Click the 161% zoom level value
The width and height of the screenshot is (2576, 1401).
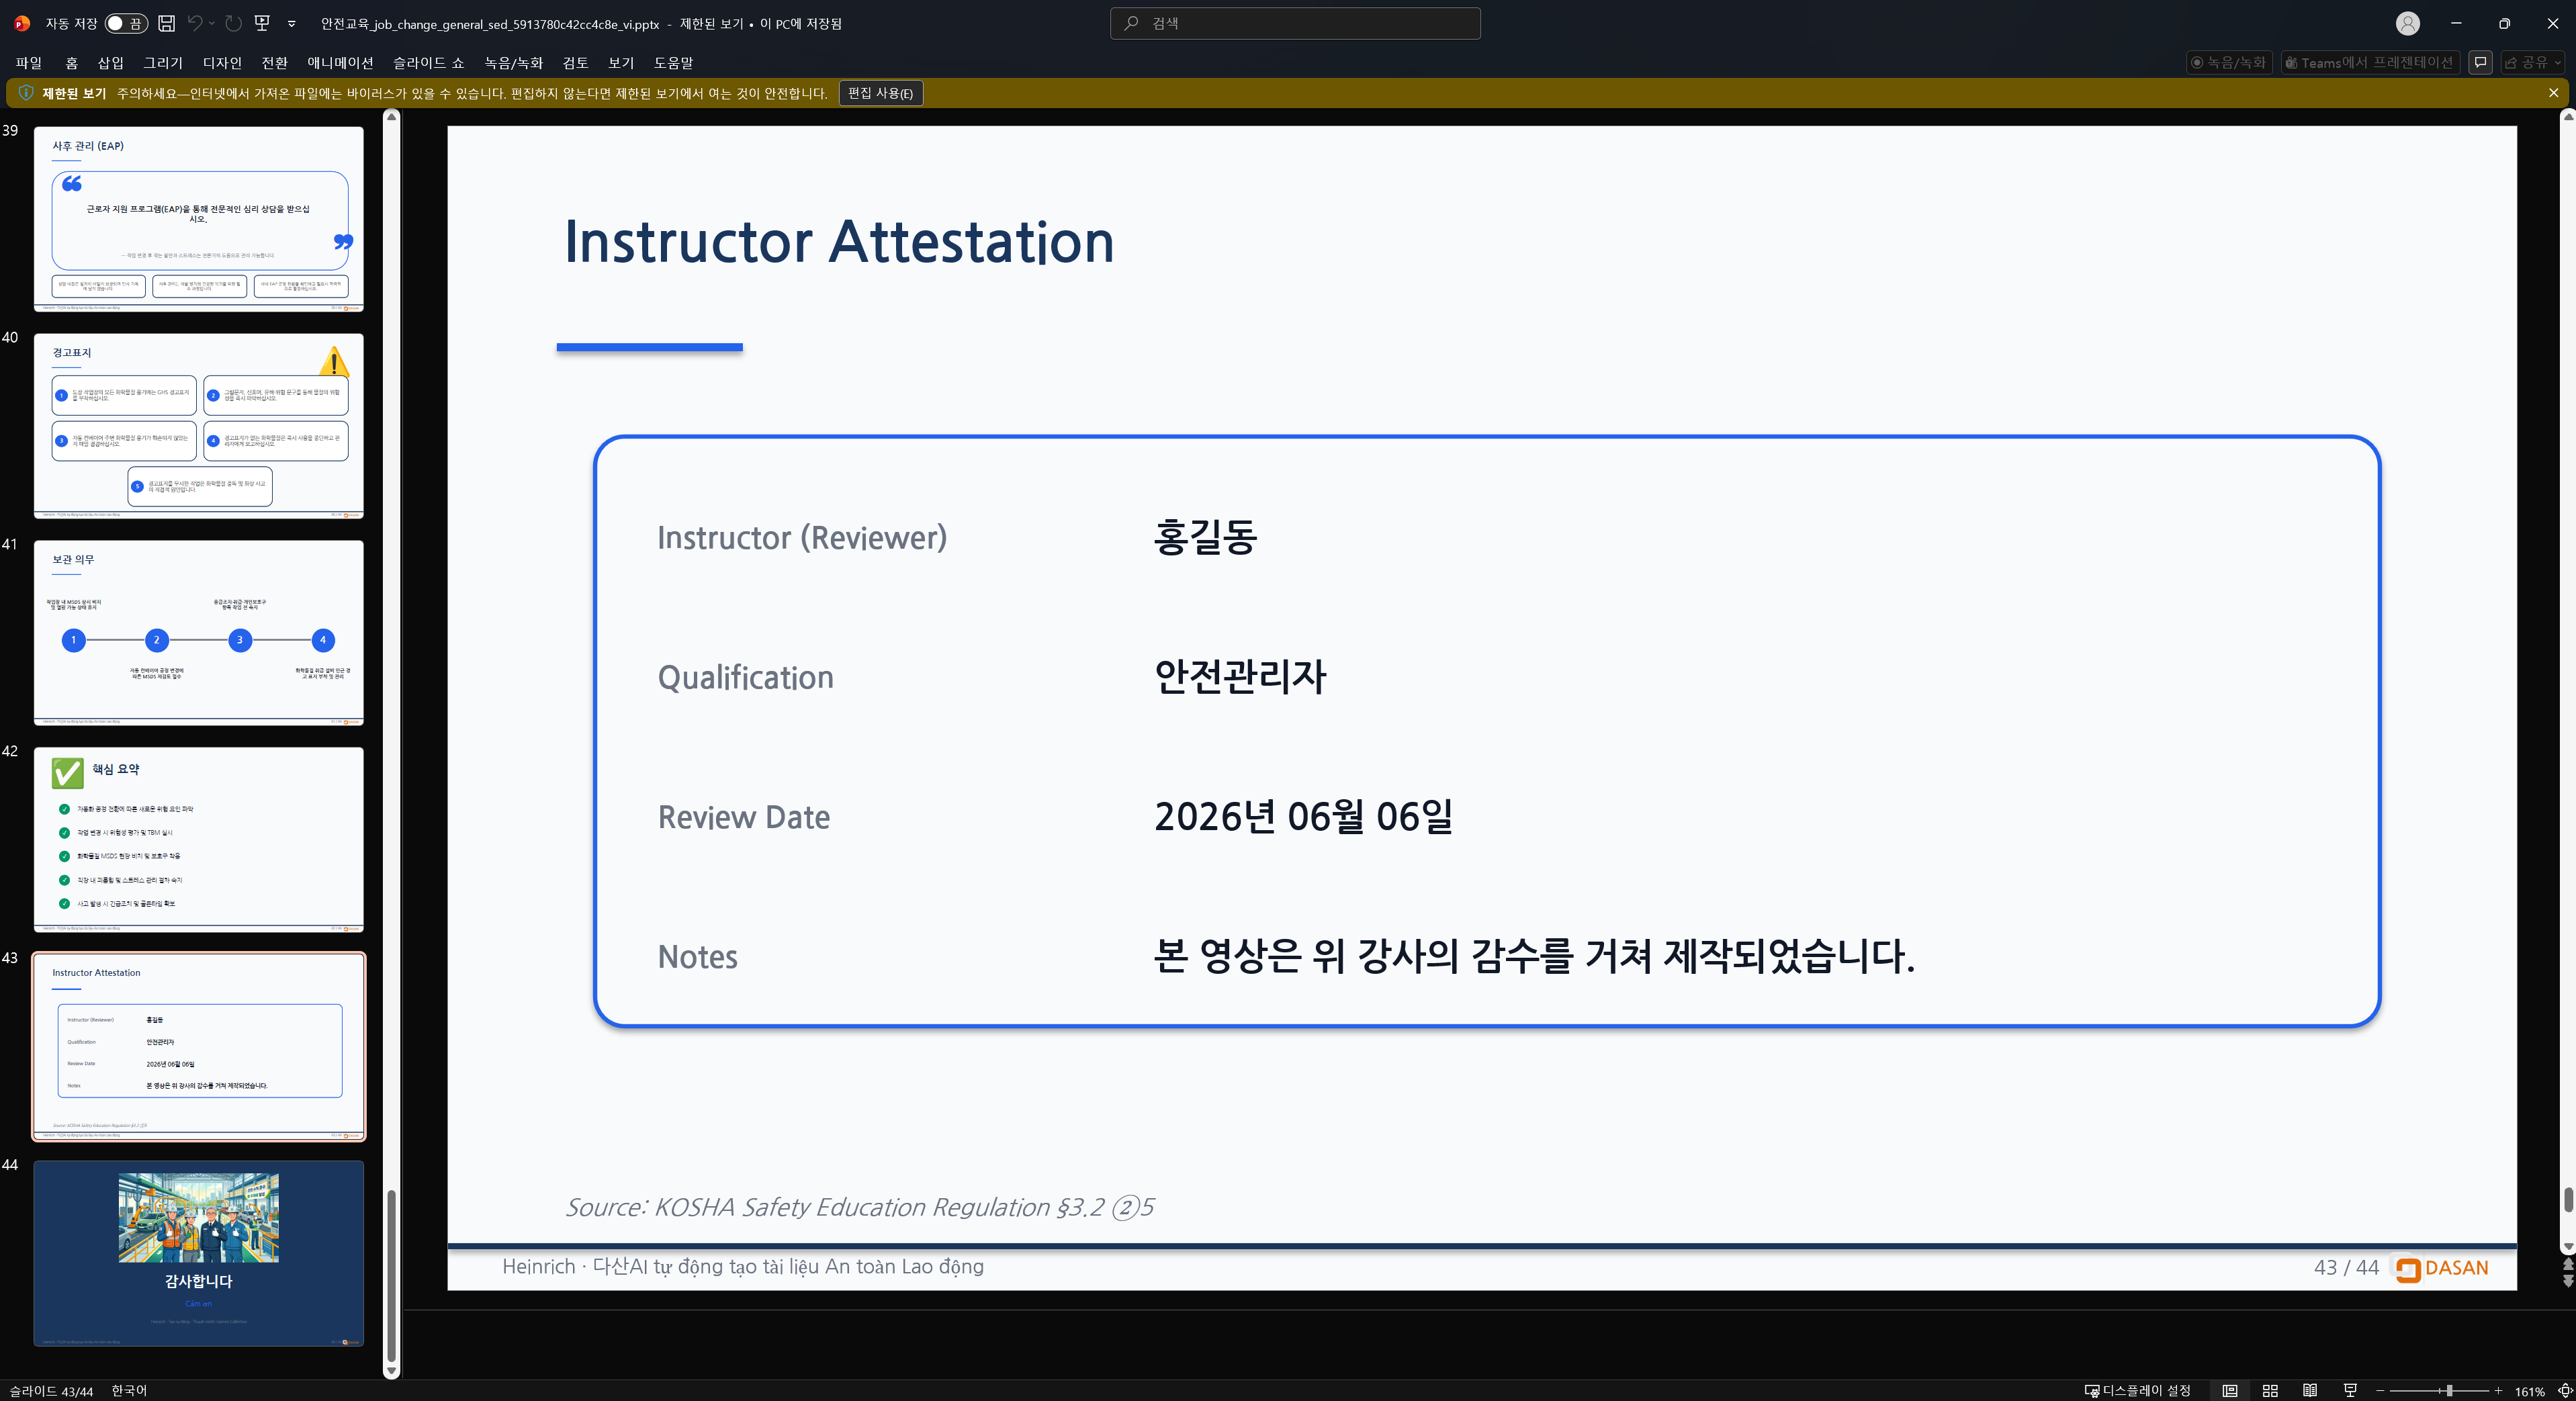click(x=2530, y=1392)
